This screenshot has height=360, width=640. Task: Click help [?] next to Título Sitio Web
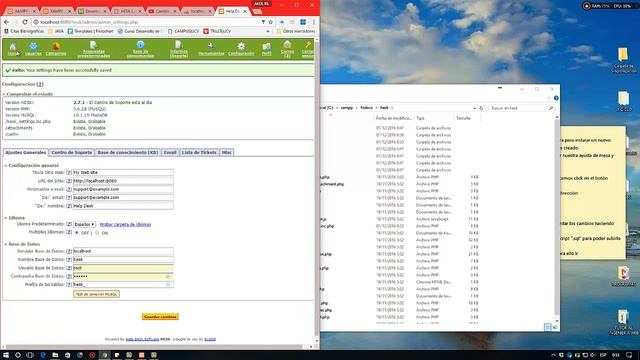69,173
